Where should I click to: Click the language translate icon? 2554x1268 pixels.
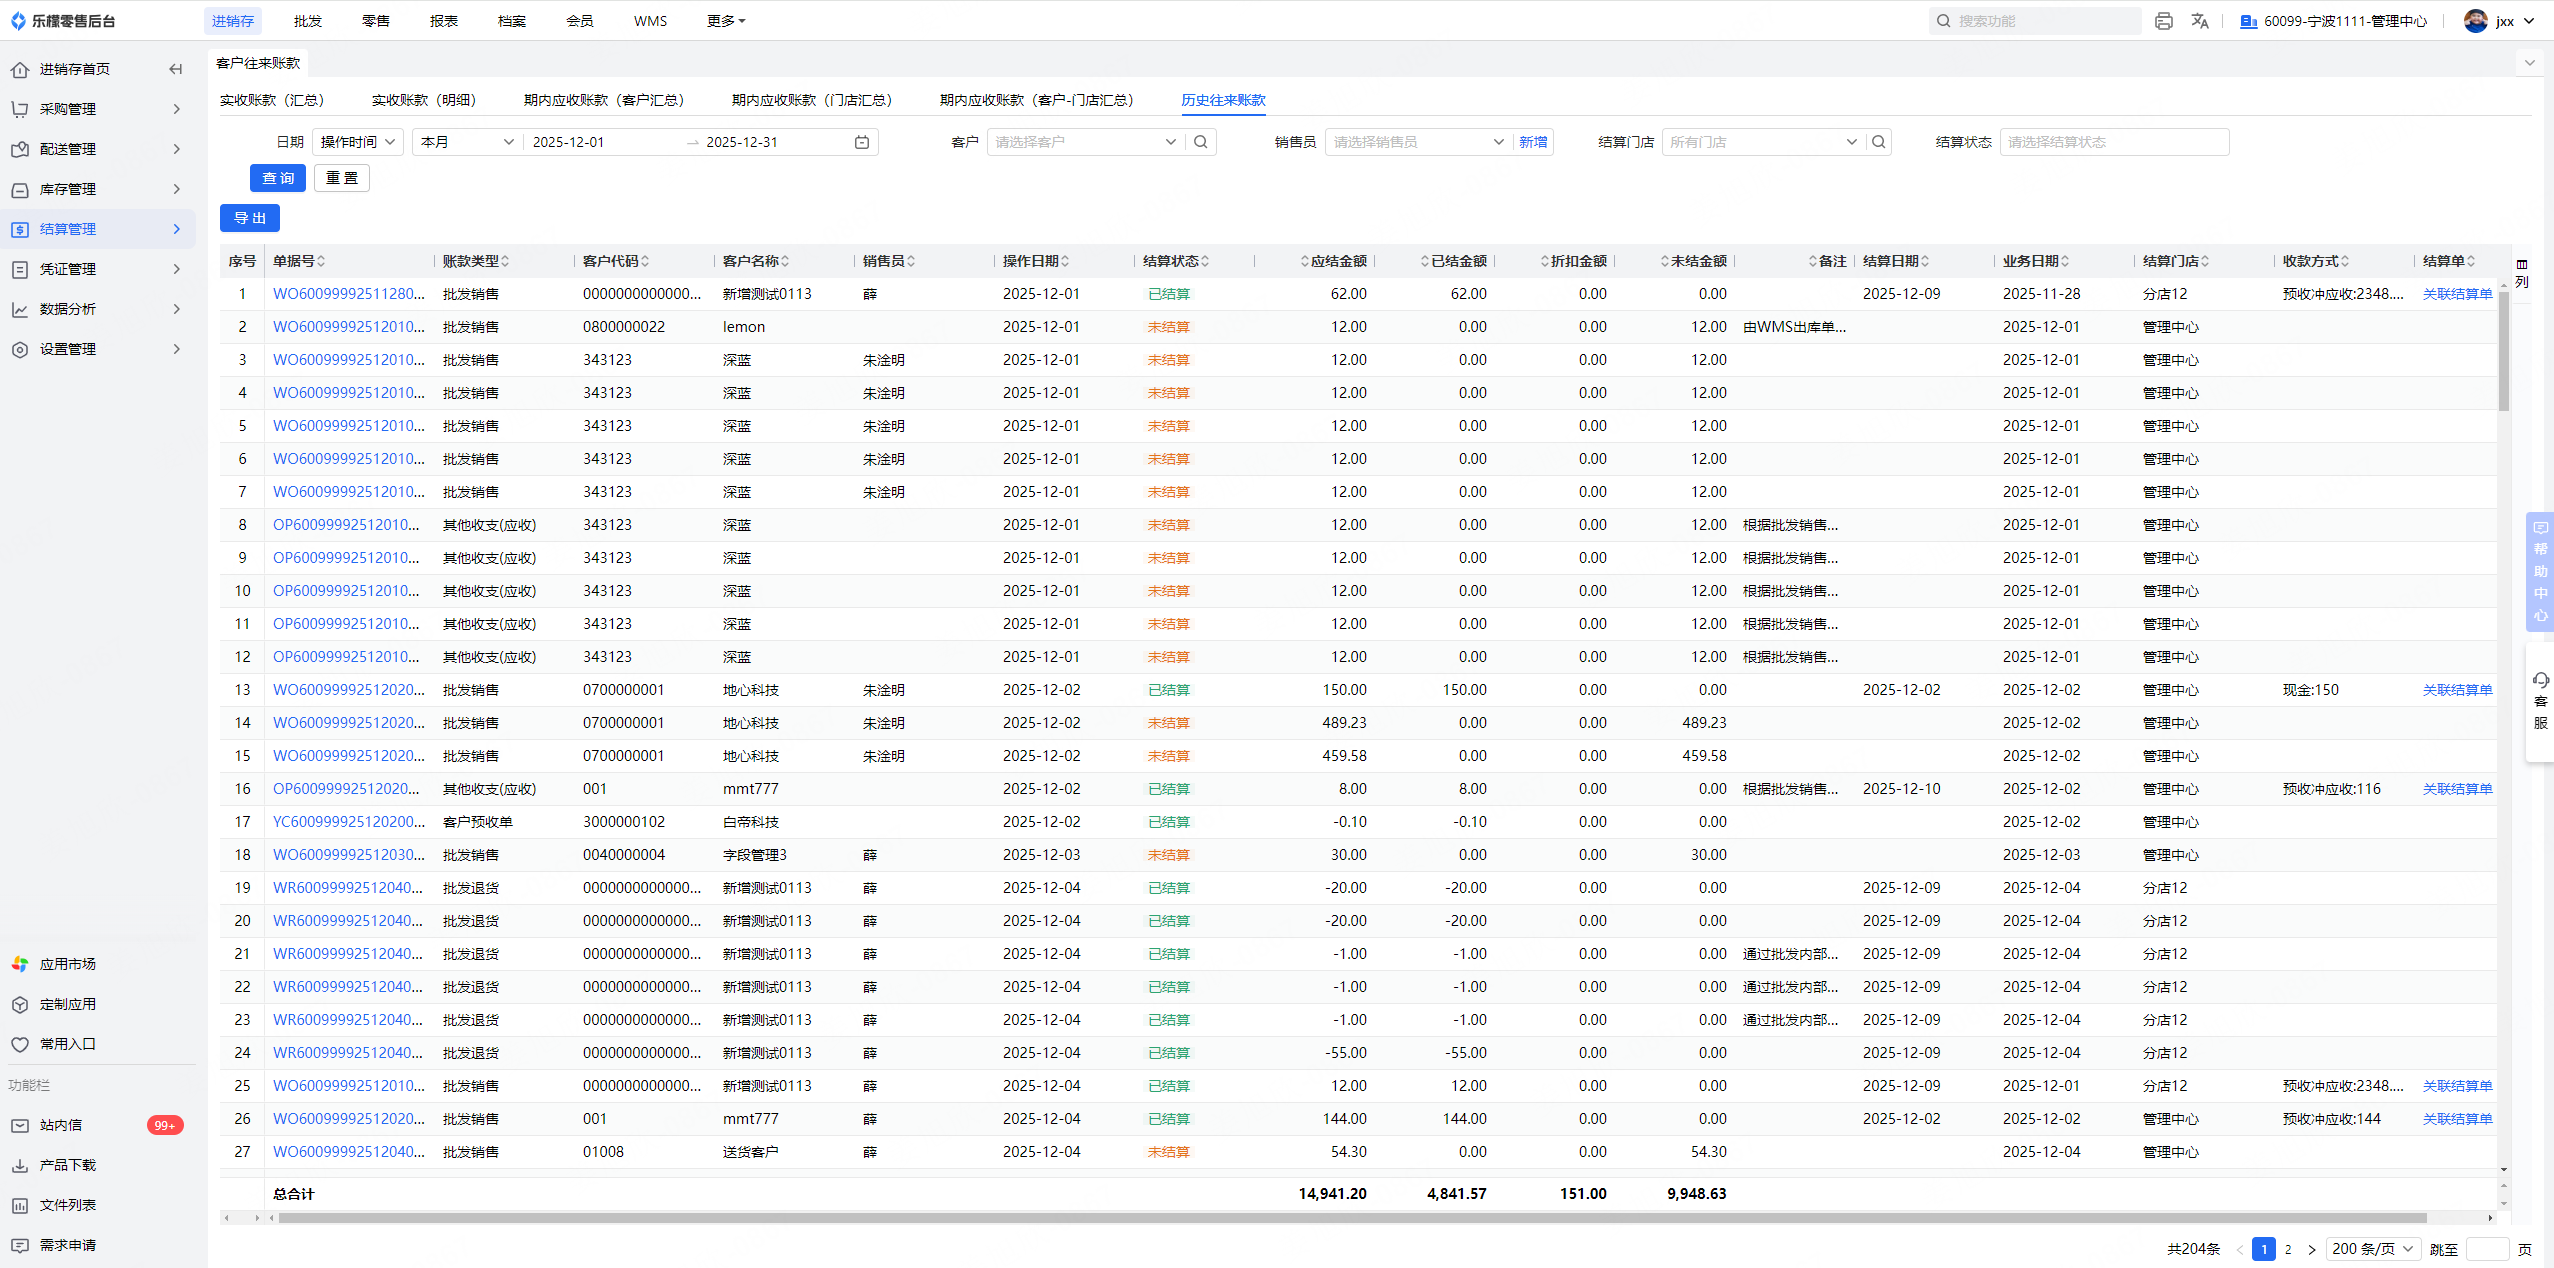2200,21
